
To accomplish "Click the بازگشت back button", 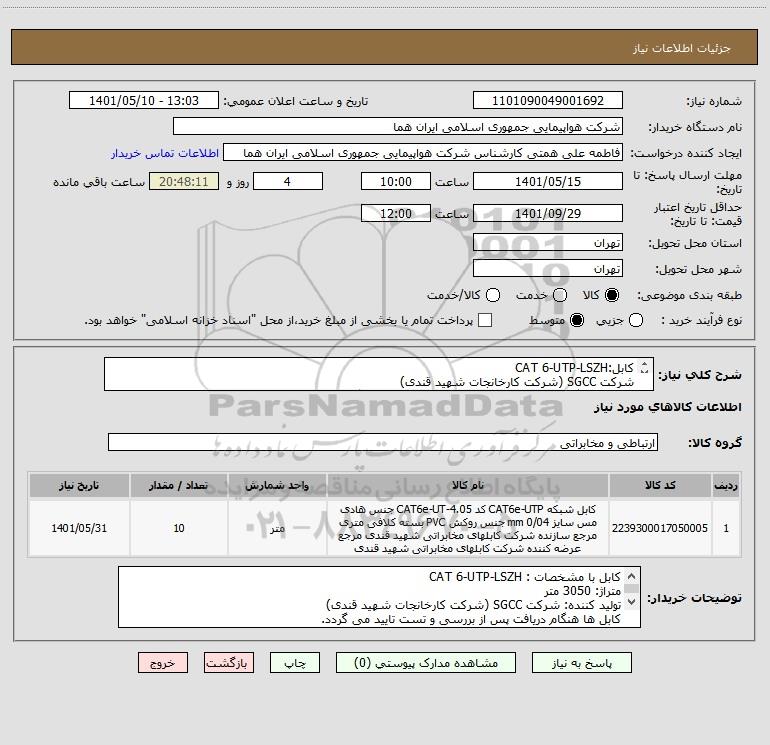I will [229, 663].
